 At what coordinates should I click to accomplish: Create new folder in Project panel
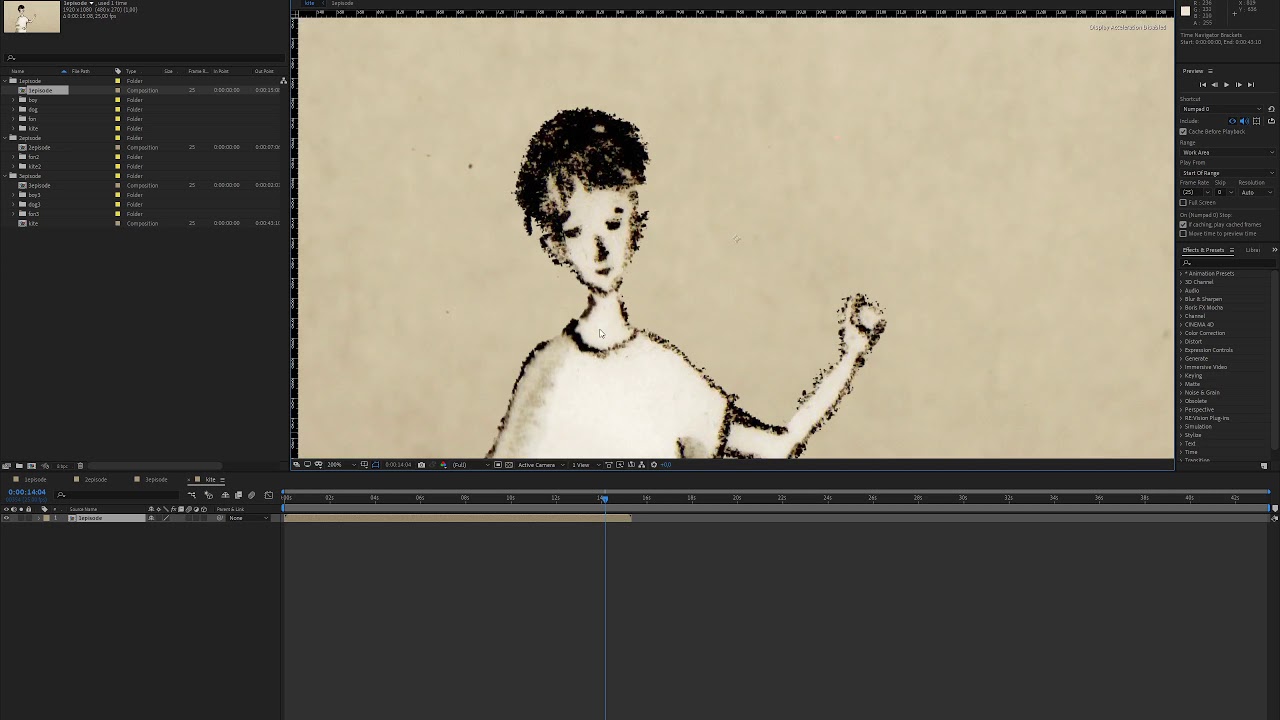click(19, 466)
